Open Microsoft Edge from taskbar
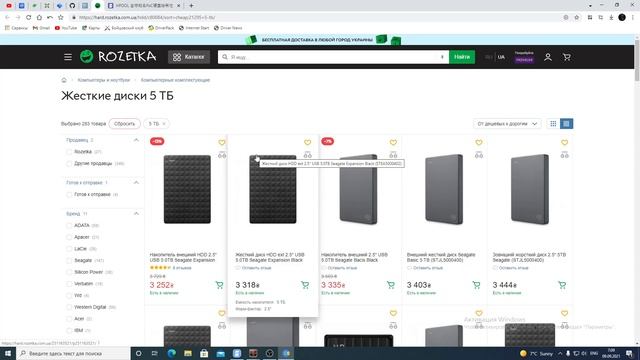This screenshot has width=640, height=360. [171, 353]
